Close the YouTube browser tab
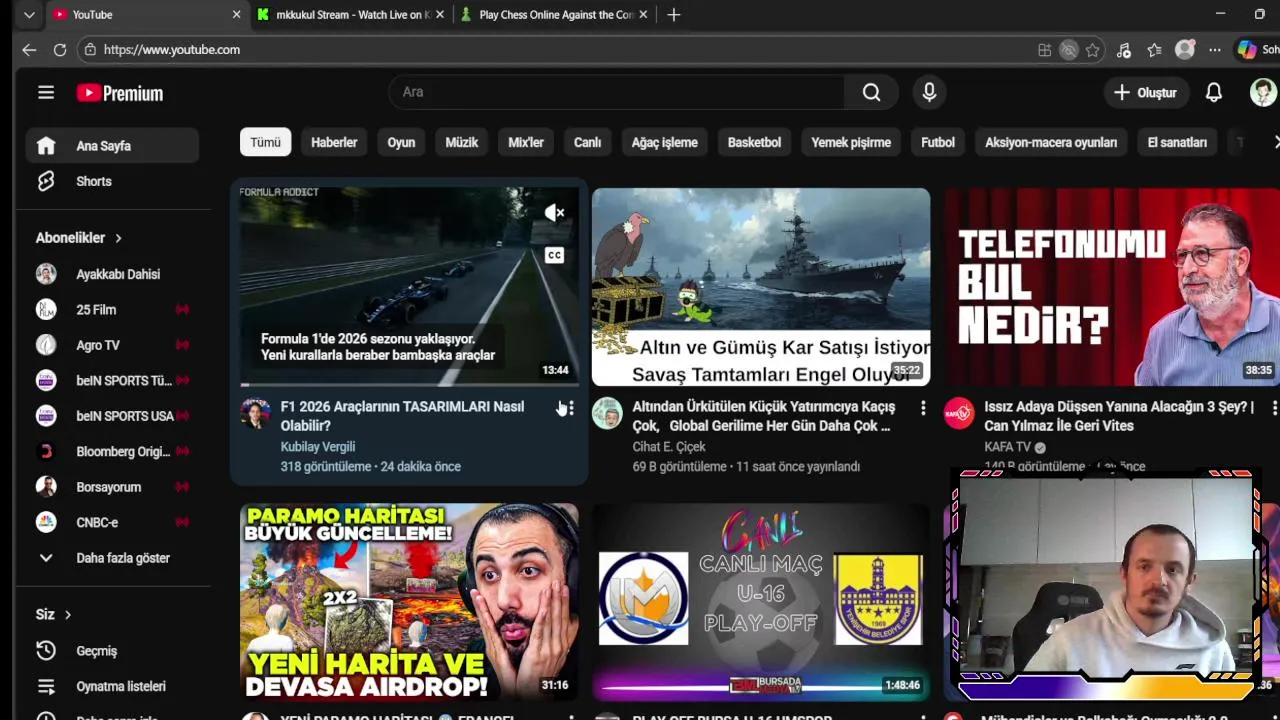This screenshot has height=720, width=1280. (x=236, y=15)
